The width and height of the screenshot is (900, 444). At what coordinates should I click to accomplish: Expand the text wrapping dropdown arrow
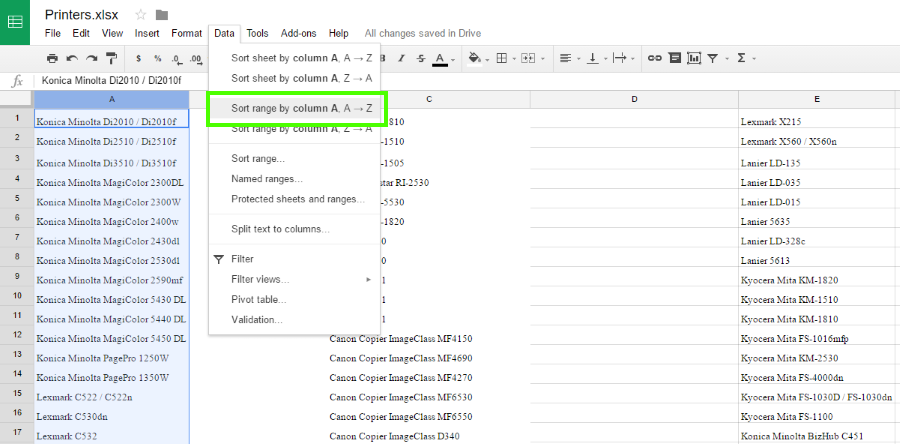[633, 59]
